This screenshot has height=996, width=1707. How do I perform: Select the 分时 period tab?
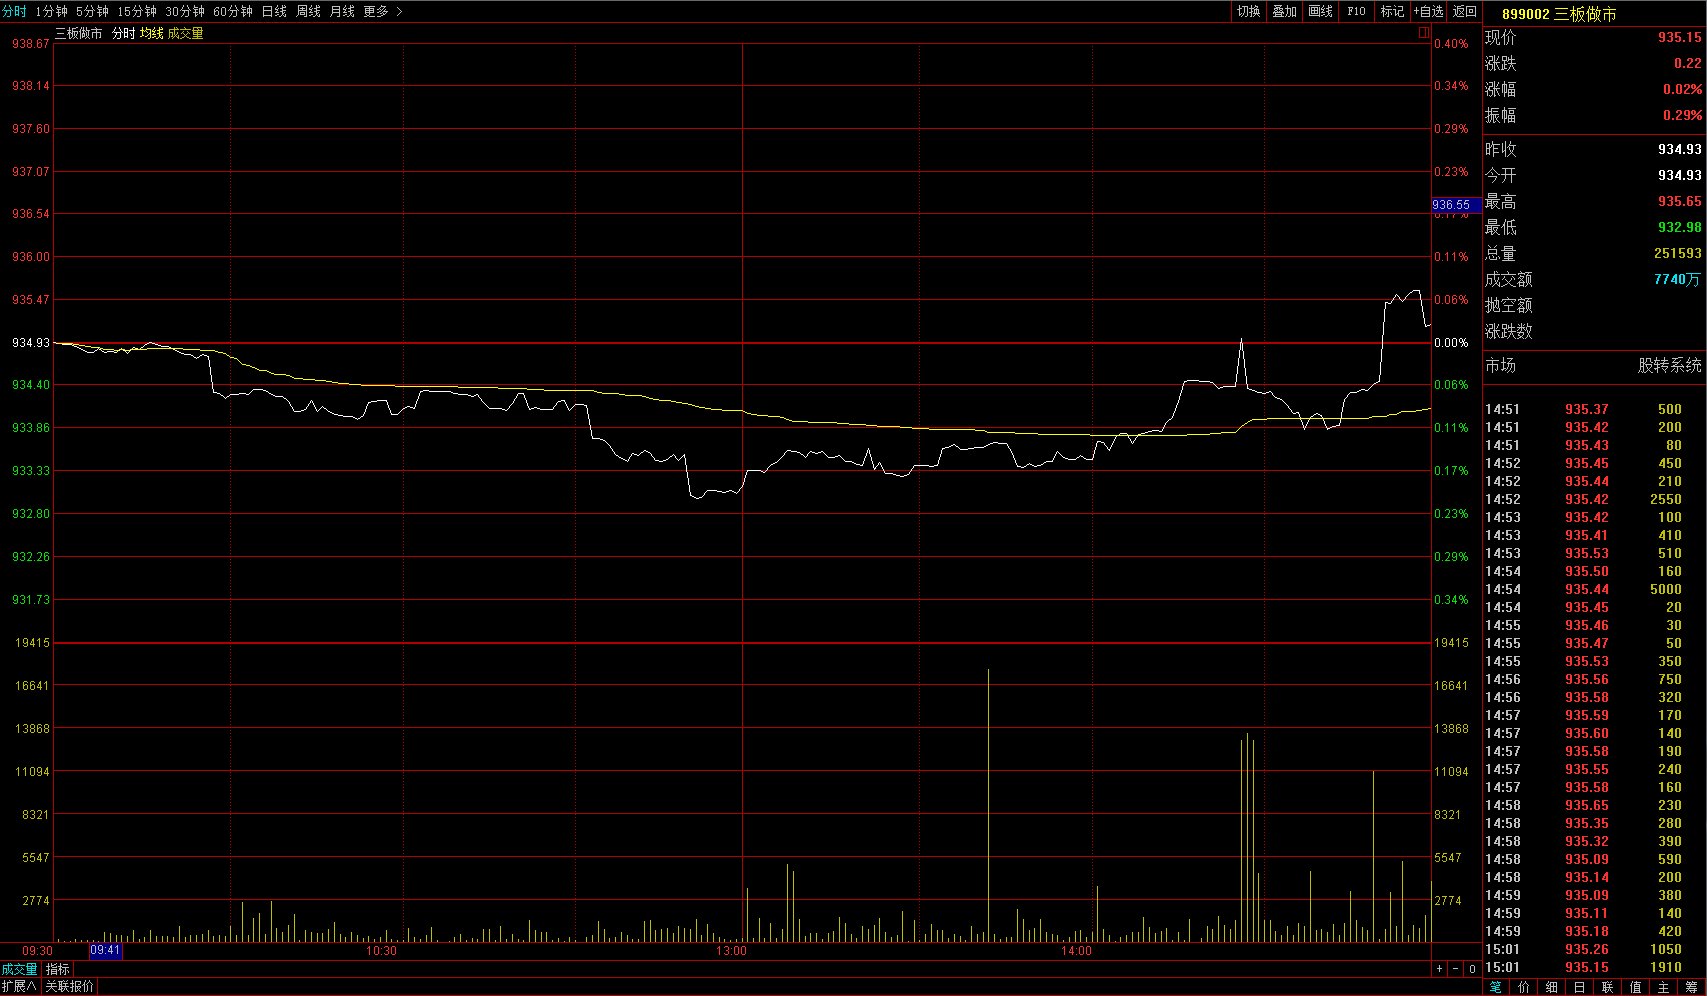tap(14, 11)
